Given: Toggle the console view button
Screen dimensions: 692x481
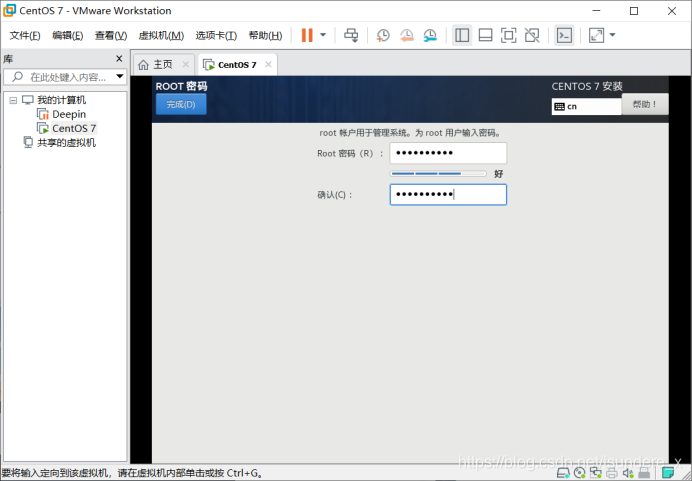Looking at the screenshot, I should pos(564,35).
